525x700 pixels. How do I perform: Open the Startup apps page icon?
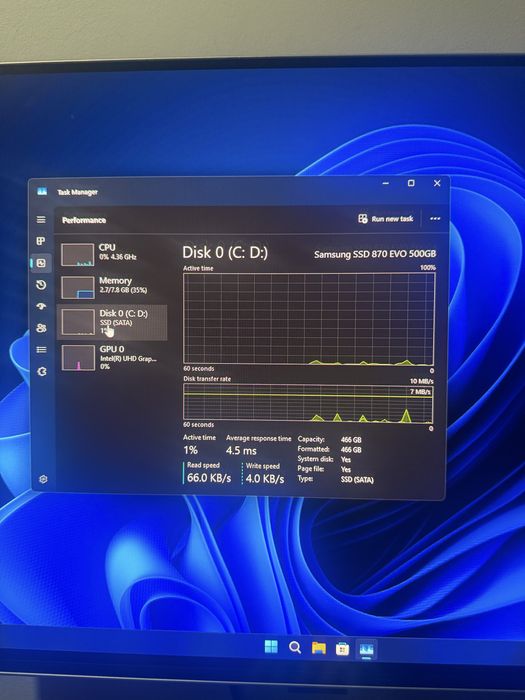click(41, 306)
